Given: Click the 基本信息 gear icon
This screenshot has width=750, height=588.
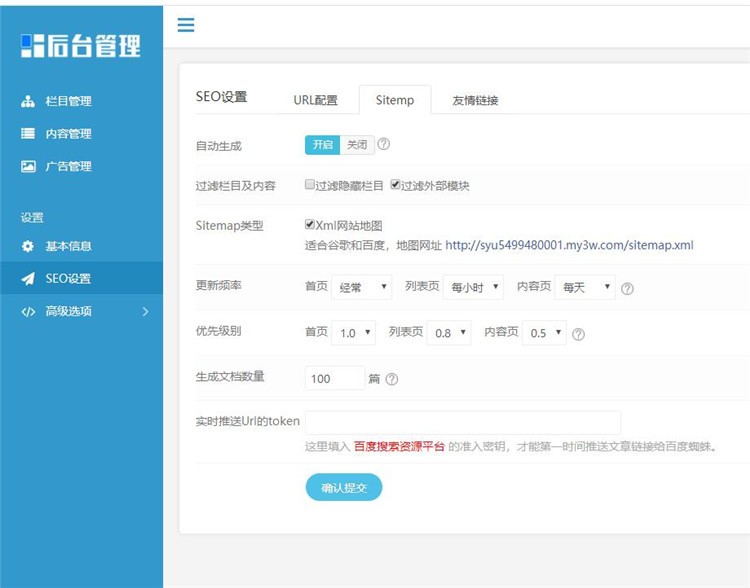Looking at the screenshot, I should 28,246.
